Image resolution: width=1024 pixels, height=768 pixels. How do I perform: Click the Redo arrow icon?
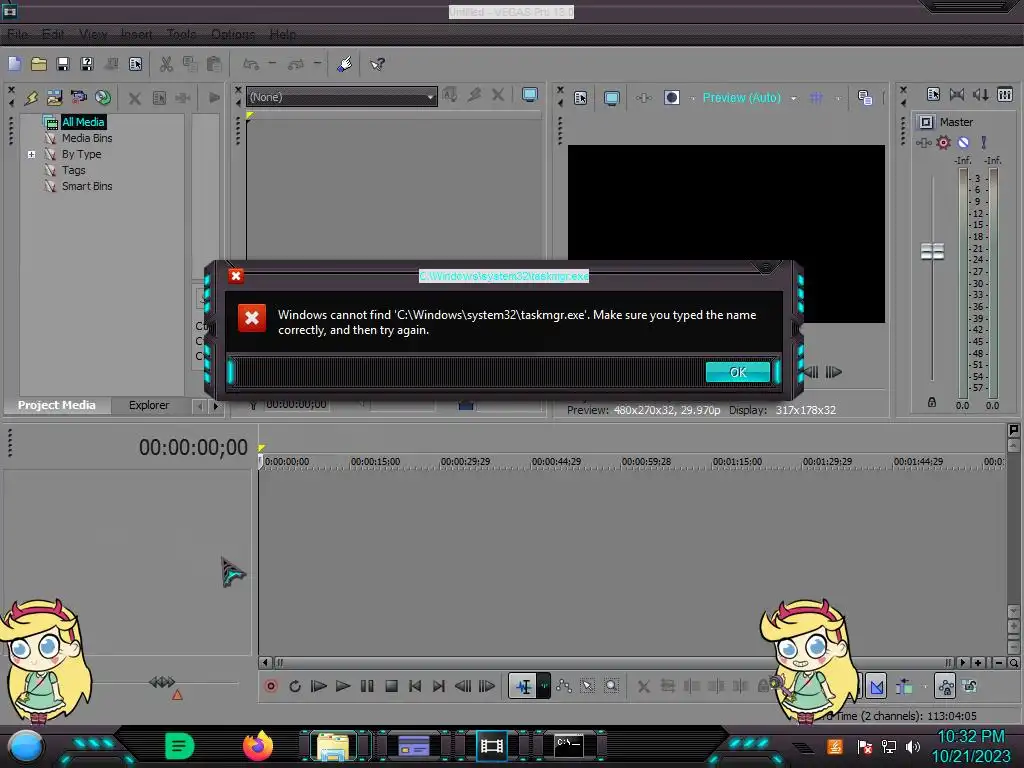(x=296, y=64)
